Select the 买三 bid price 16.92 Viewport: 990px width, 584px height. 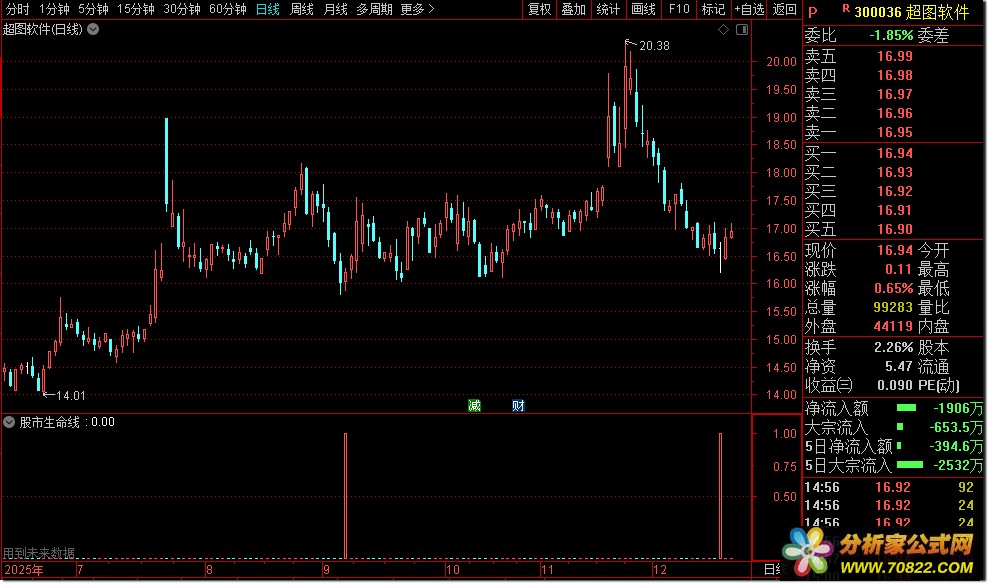895,191
